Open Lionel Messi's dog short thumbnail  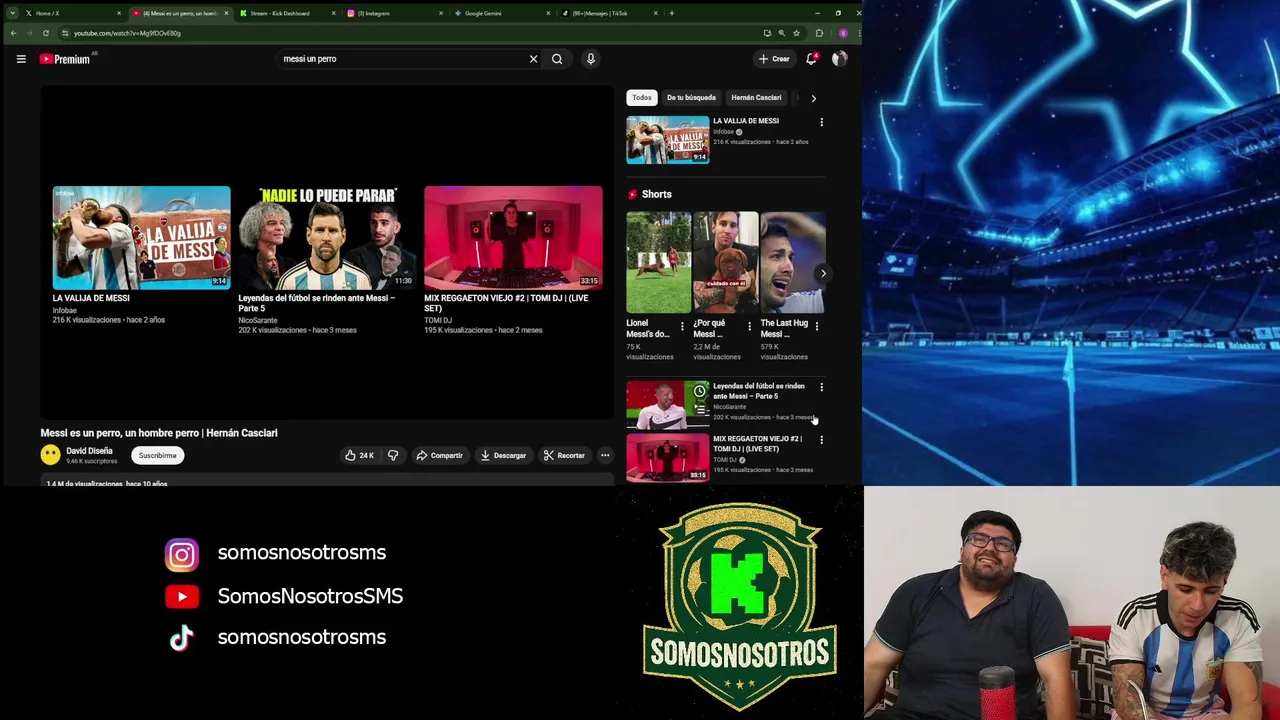click(x=658, y=263)
